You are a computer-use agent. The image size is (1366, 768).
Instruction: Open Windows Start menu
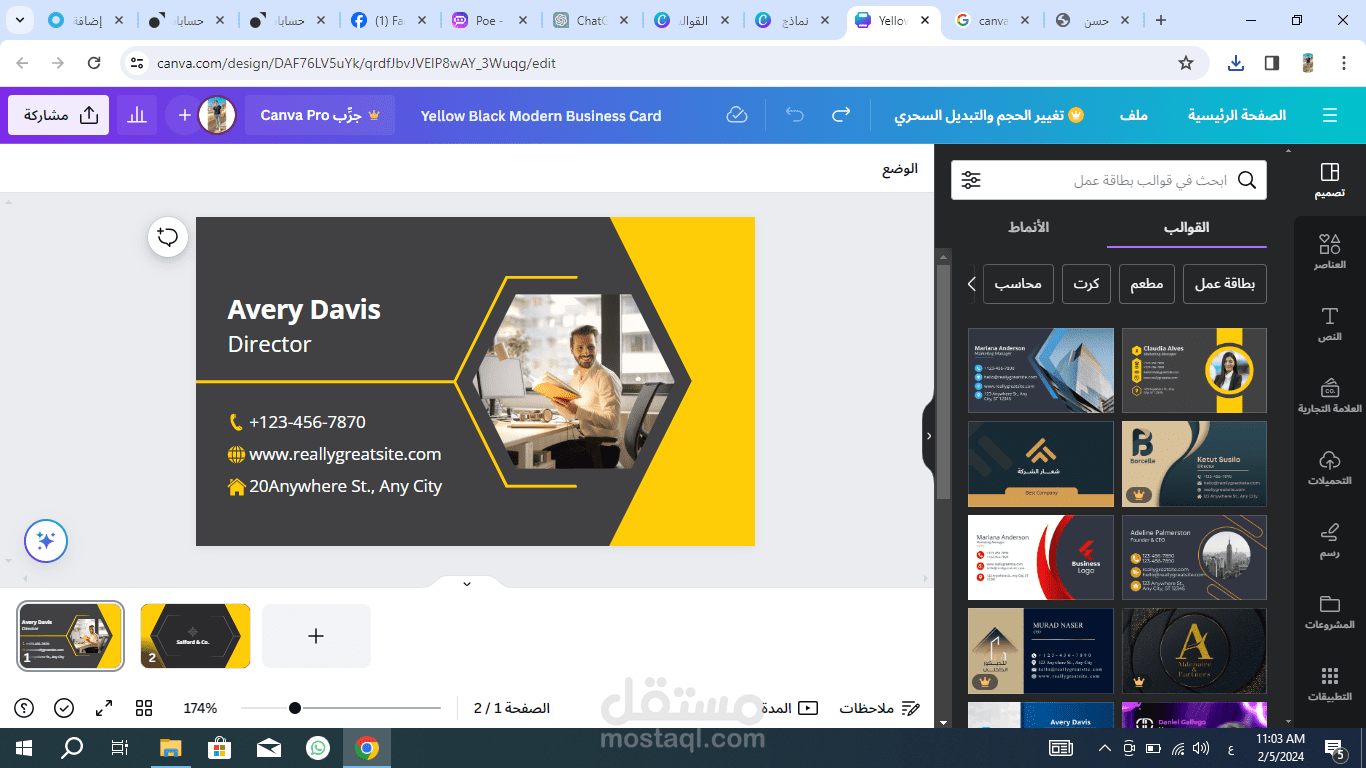pyautogui.click(x=23, y=748)
